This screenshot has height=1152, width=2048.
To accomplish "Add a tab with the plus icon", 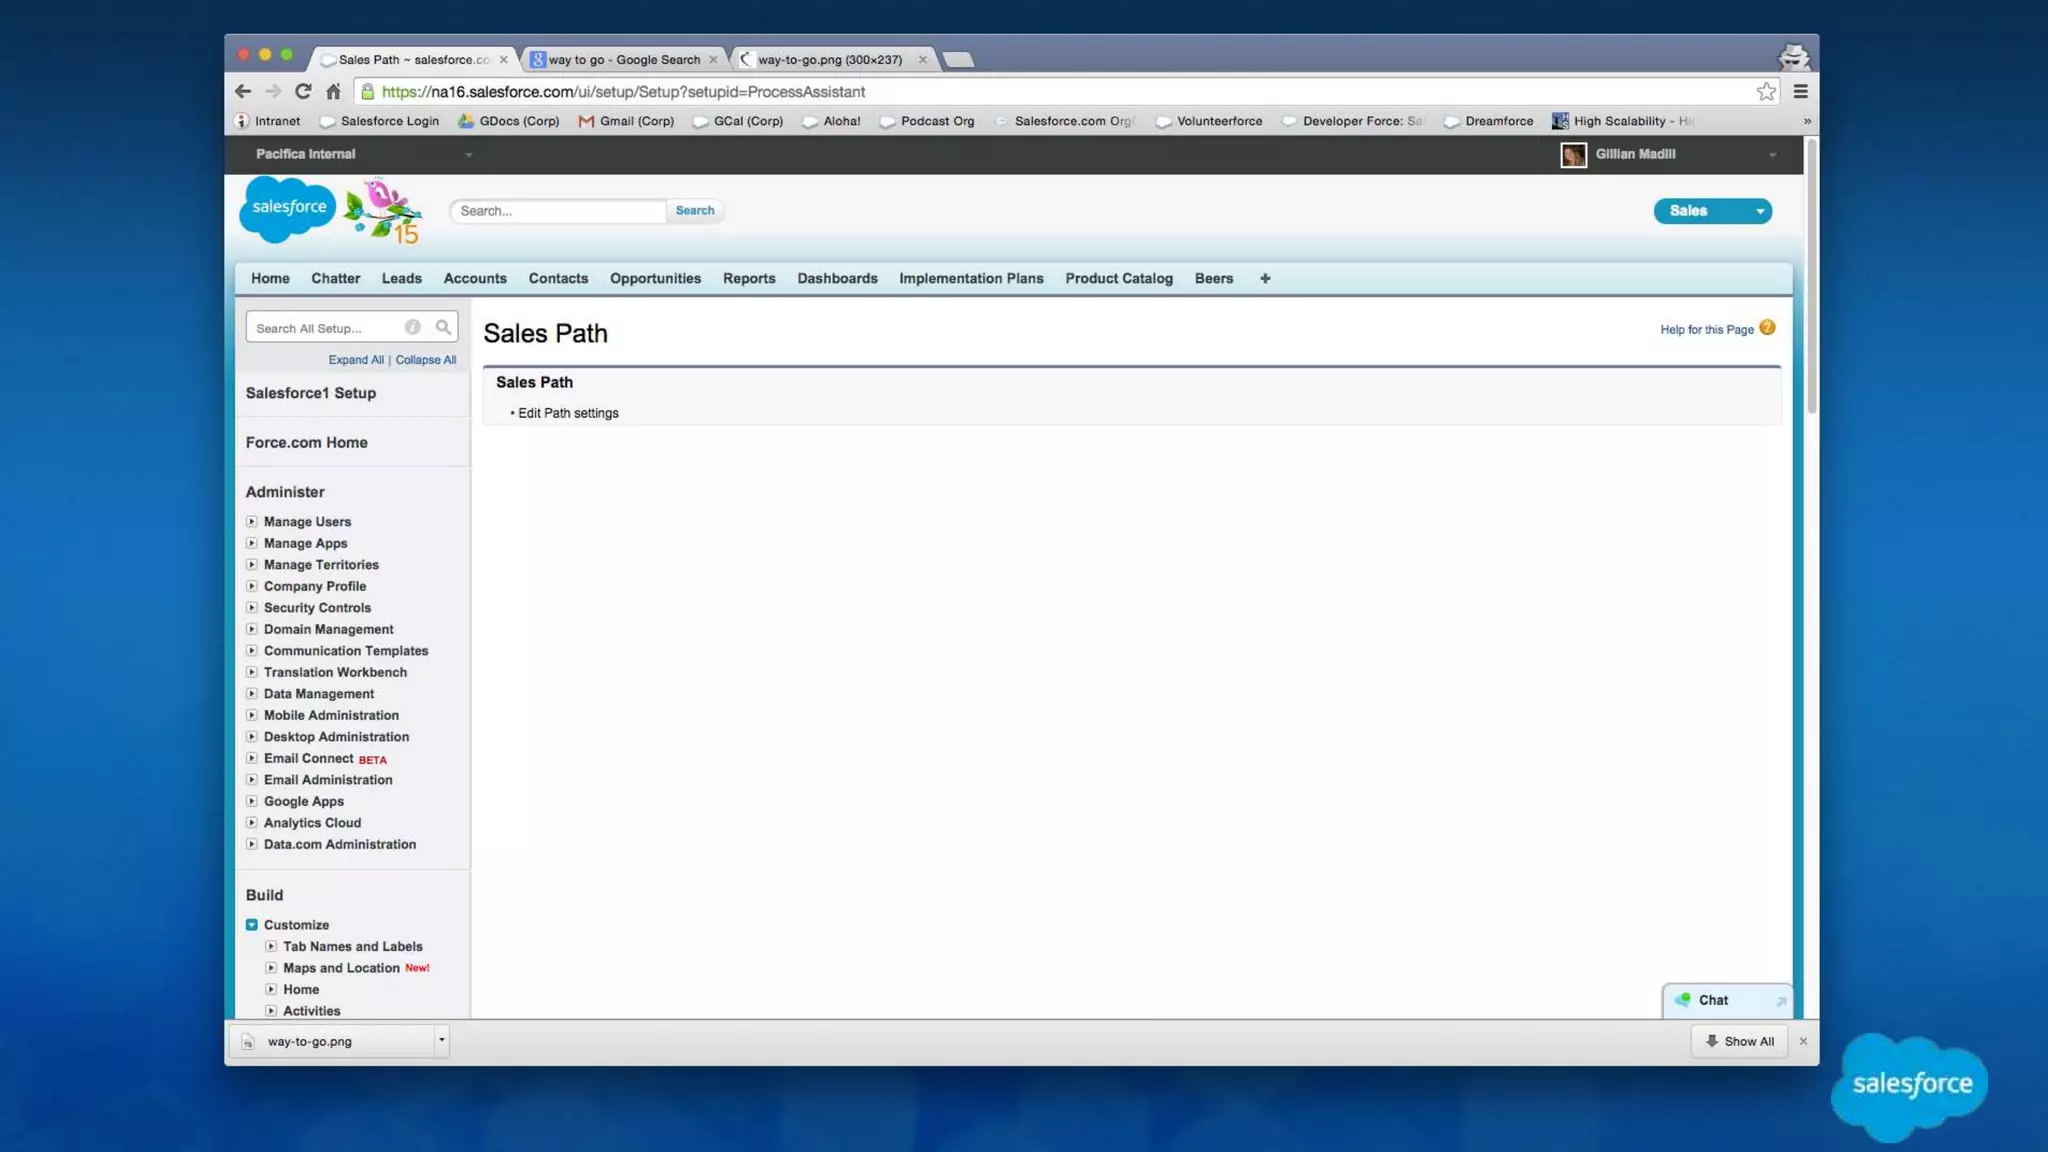I will 1264,278.
